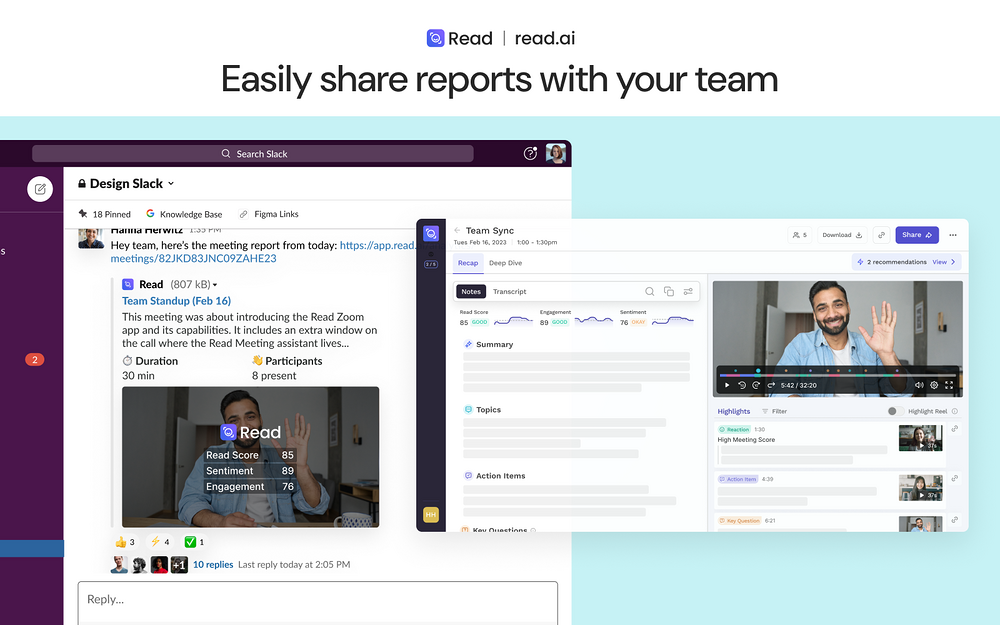1000x625 pixels.
Task: Click Download button
Action: 842,235
